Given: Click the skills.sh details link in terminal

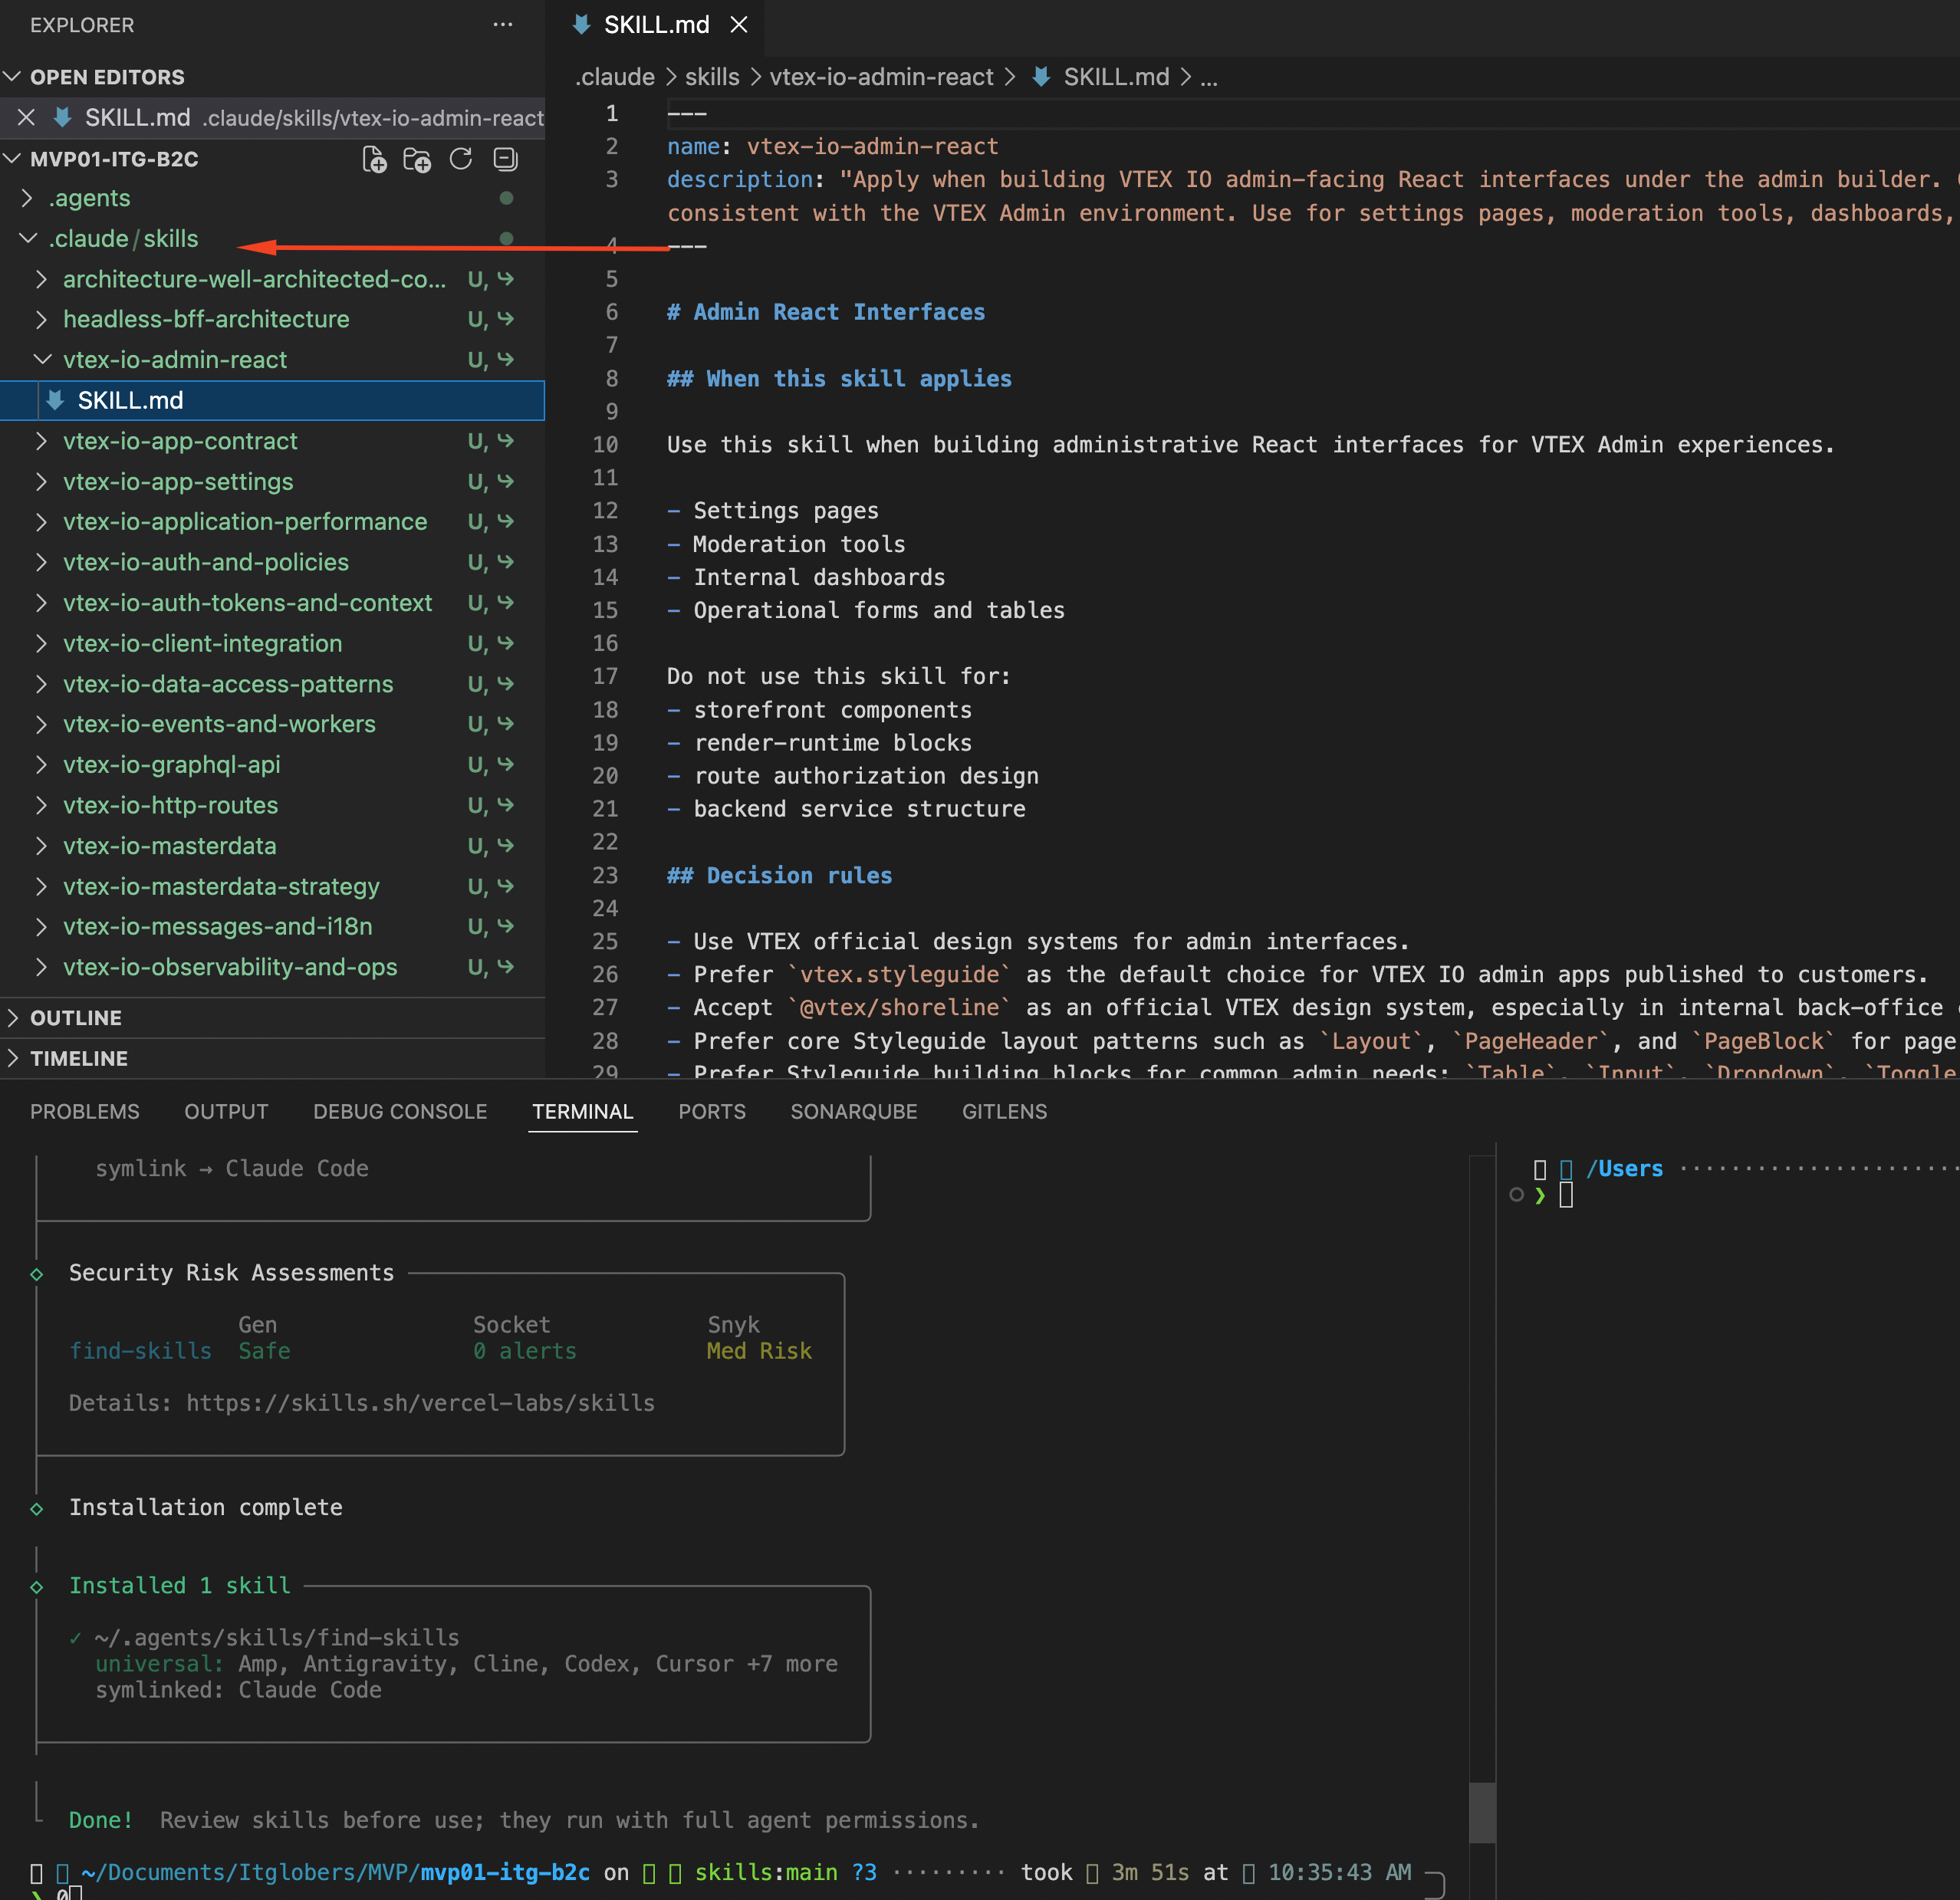Looking at the screenshot, I should (420, 1403).
